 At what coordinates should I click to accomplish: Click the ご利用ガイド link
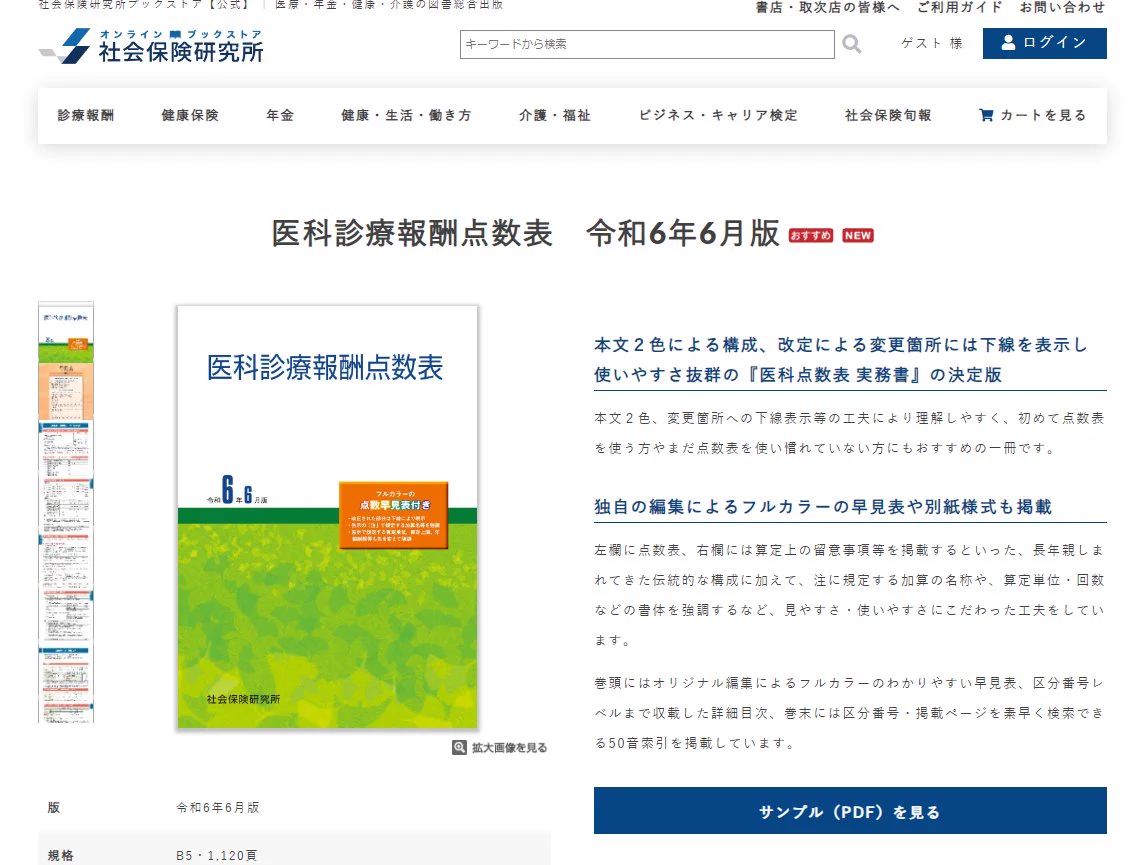[x=960, y=7]
